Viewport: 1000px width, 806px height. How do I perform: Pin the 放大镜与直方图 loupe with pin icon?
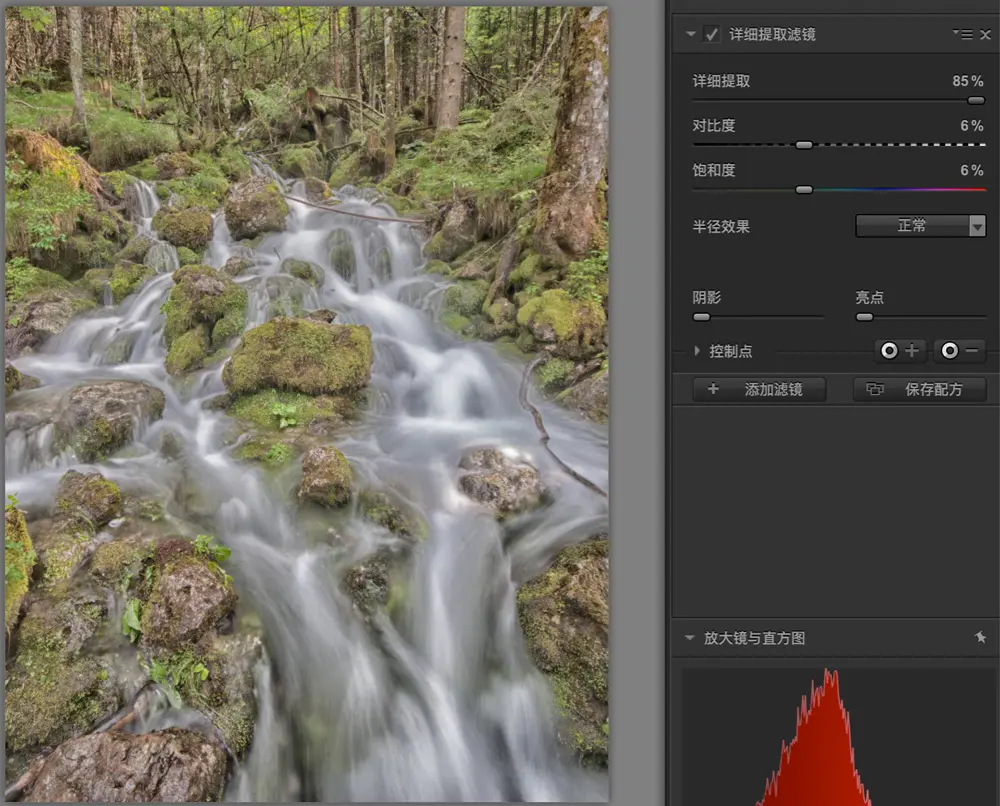pyautogui.click(x=980, y=637)
